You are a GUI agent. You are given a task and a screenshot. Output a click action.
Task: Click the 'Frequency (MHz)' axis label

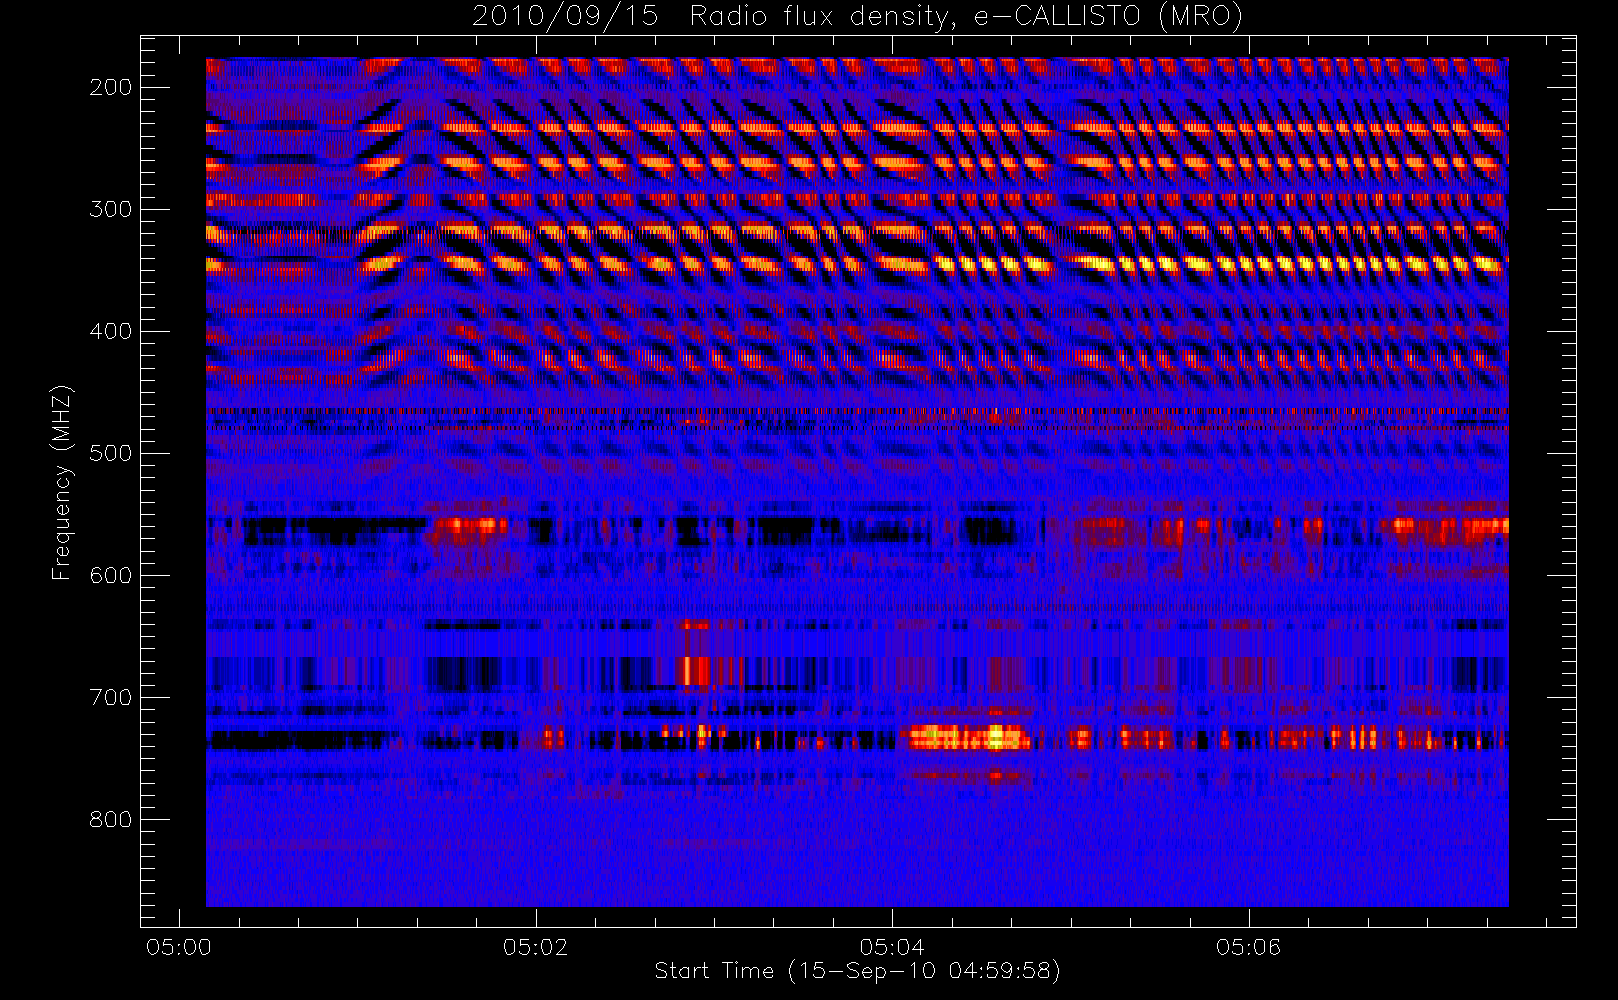[62, 482]
